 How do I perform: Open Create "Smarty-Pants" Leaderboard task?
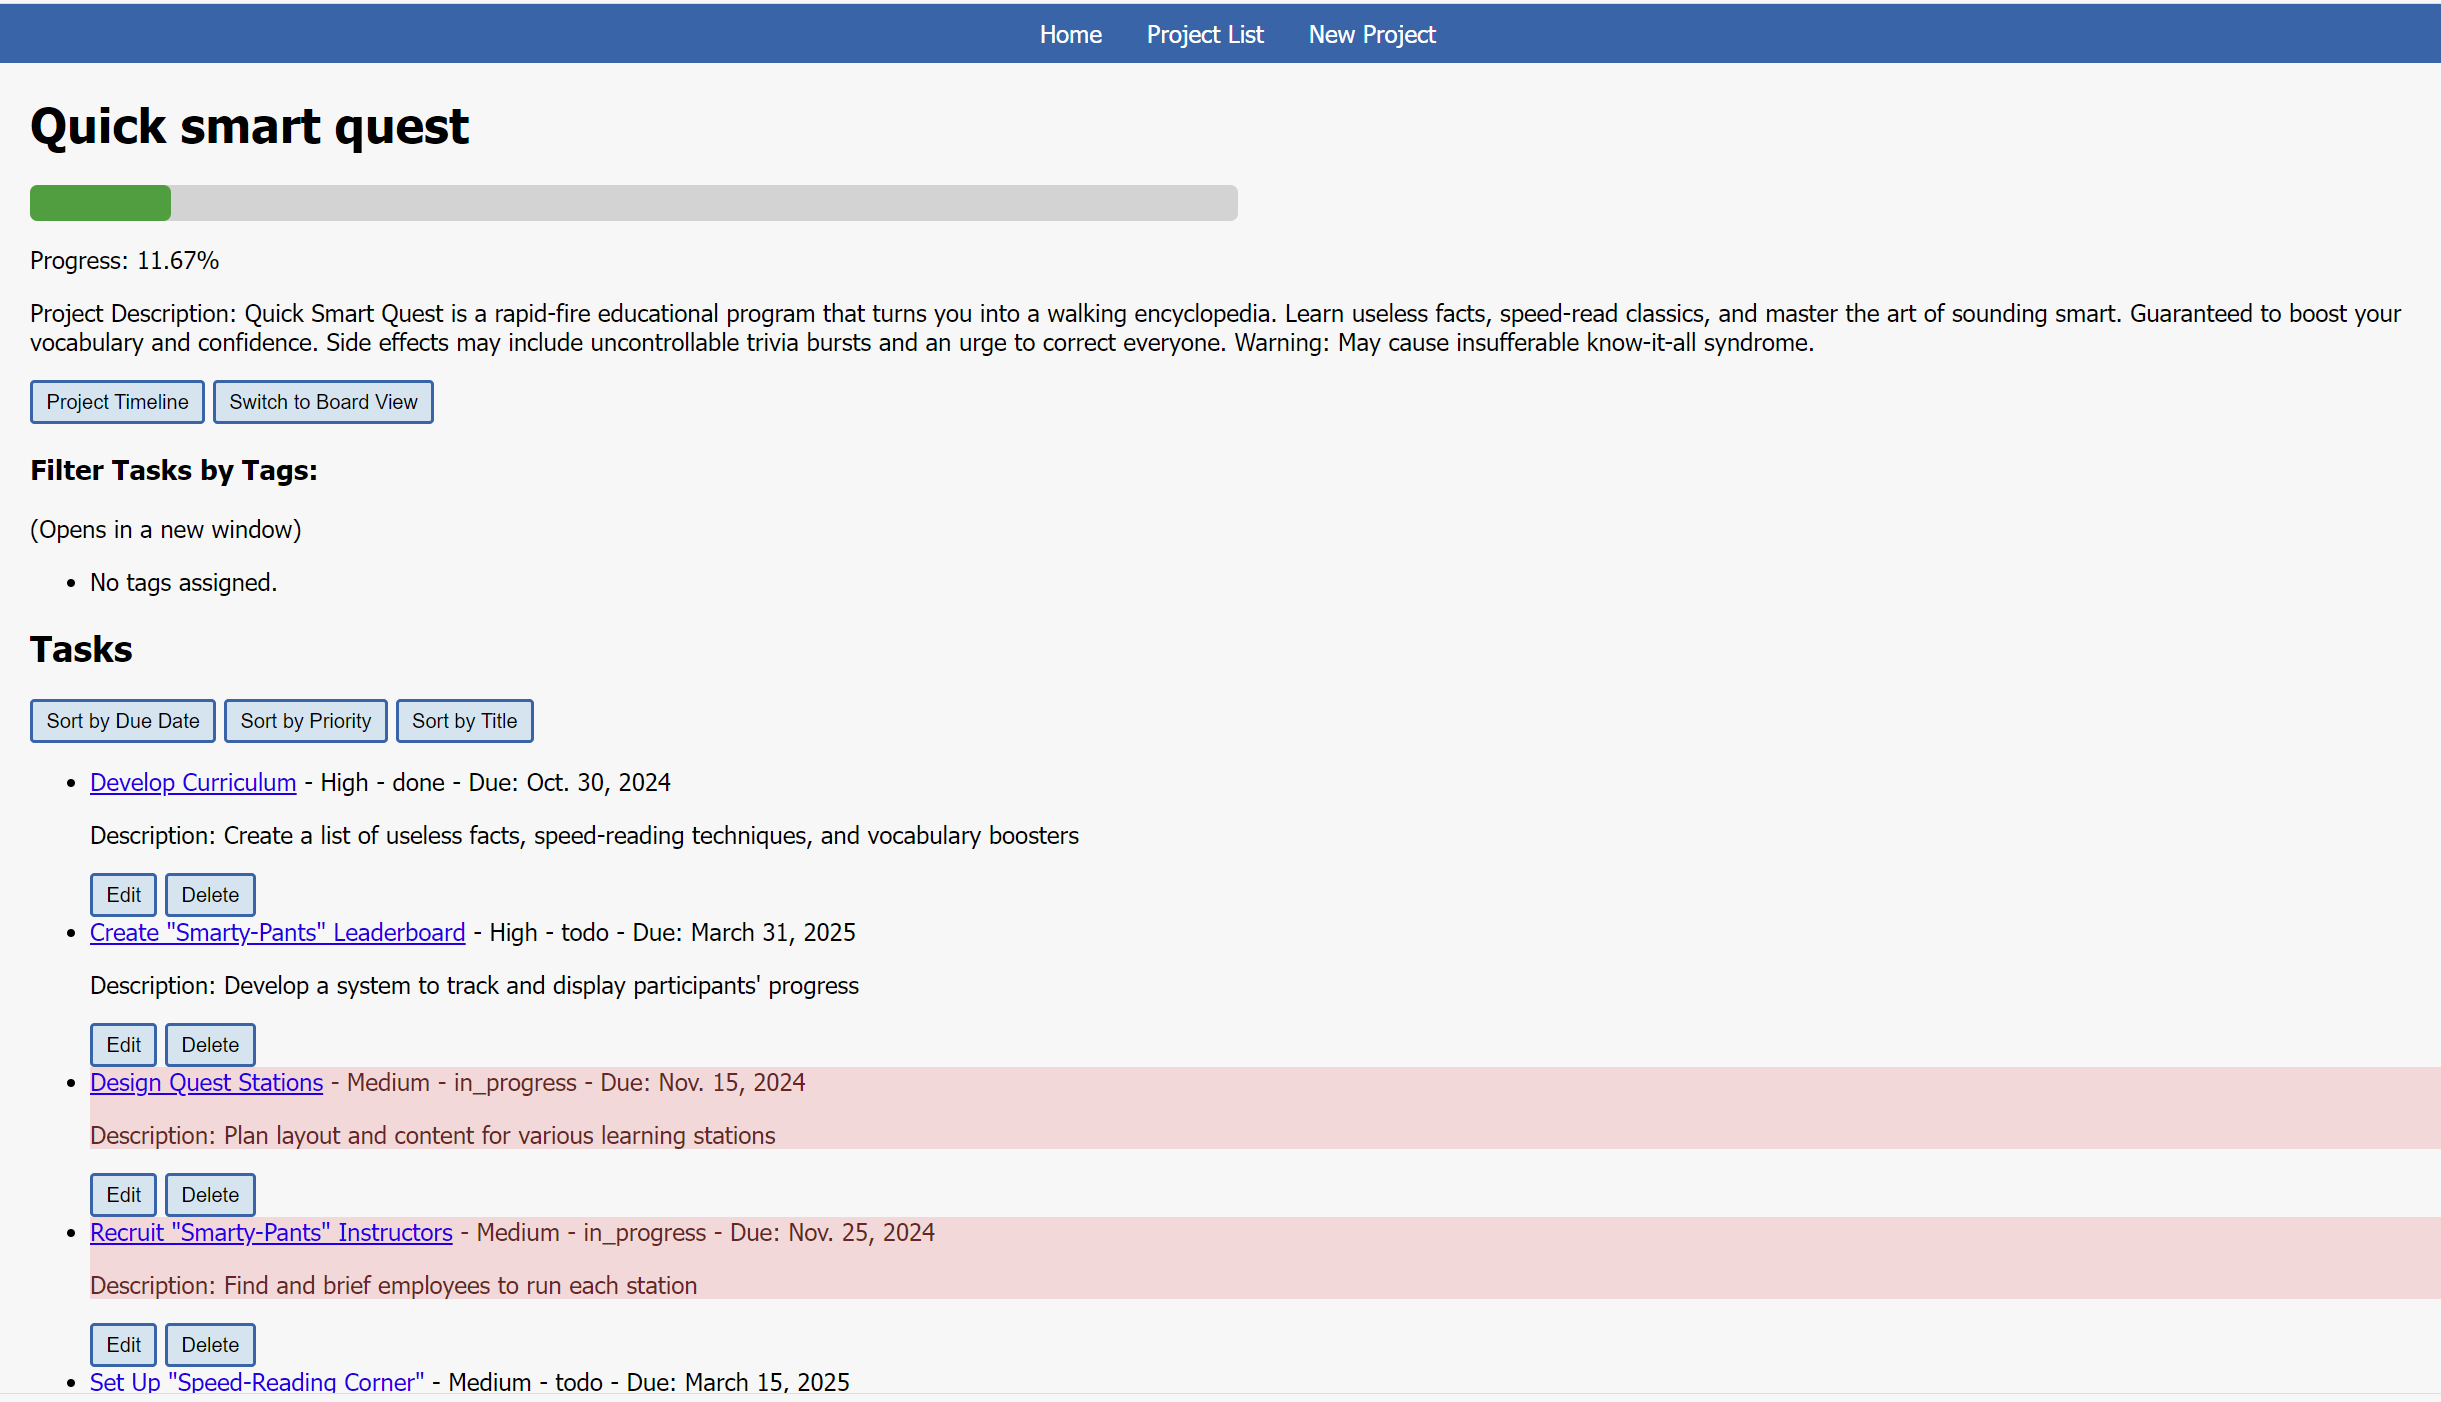[x=277, y=932]
